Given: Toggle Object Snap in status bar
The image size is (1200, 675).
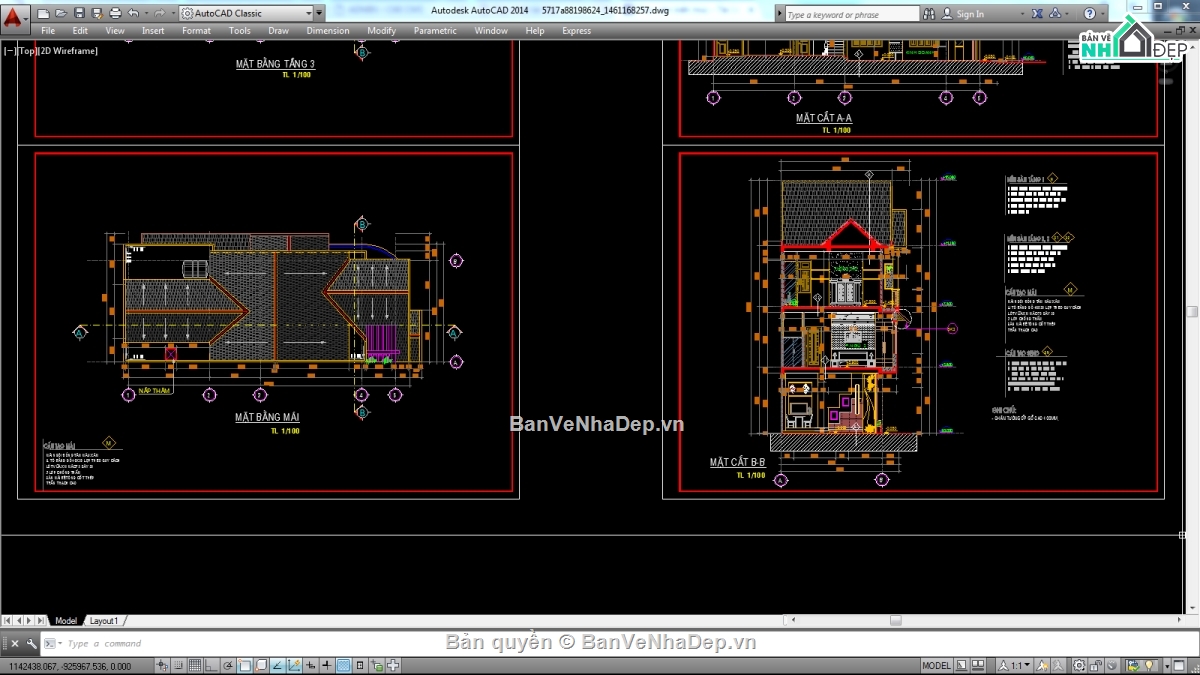Looking at the screenshot, I should pyautogui.click(x=245, y=666).
